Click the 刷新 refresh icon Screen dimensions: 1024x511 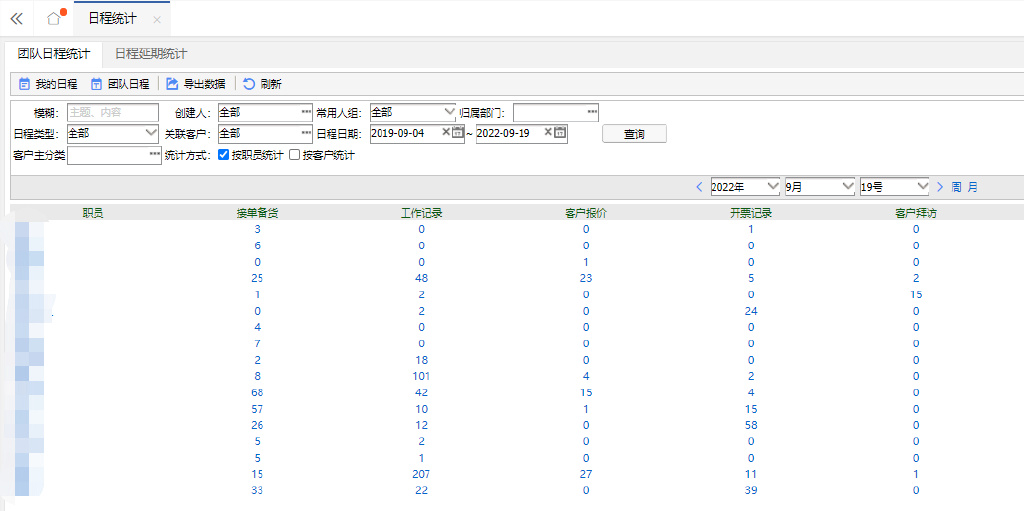pyautogui.click(x=249, y=84)
